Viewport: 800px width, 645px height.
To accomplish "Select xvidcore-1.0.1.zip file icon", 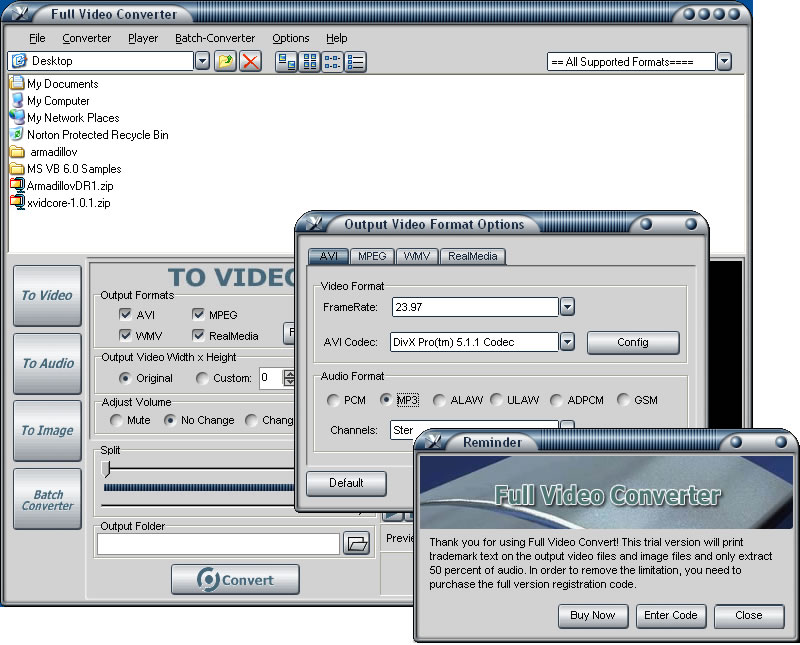I will point(17,202).
